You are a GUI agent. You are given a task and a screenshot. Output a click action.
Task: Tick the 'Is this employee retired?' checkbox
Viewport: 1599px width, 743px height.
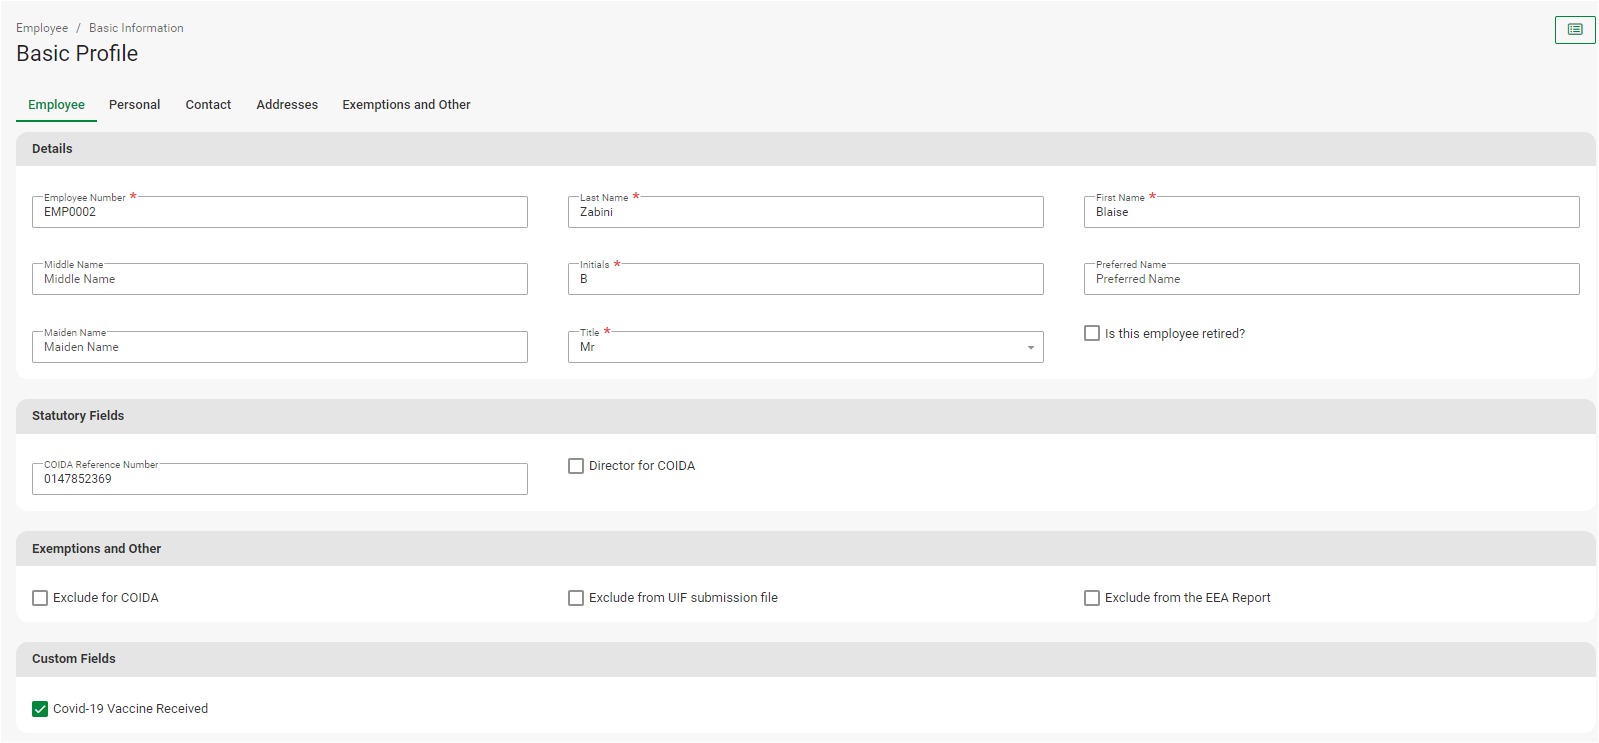pyautogui.click(x=1092, y=333)
